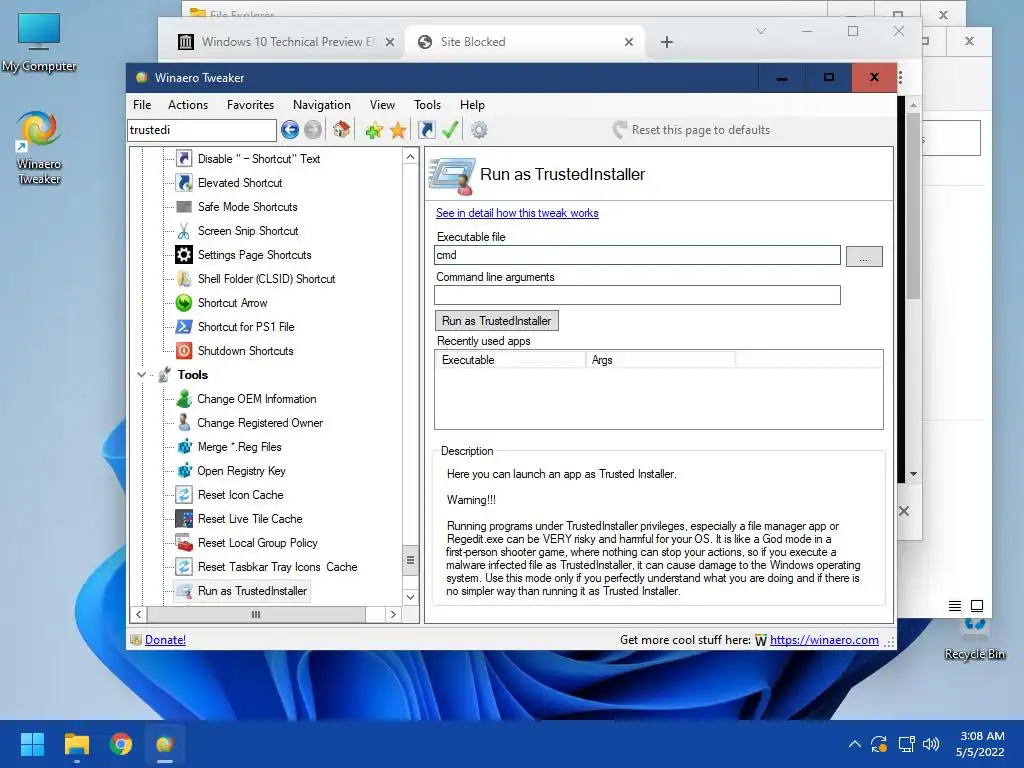Click the search box containing trustedi

[202, 130]
